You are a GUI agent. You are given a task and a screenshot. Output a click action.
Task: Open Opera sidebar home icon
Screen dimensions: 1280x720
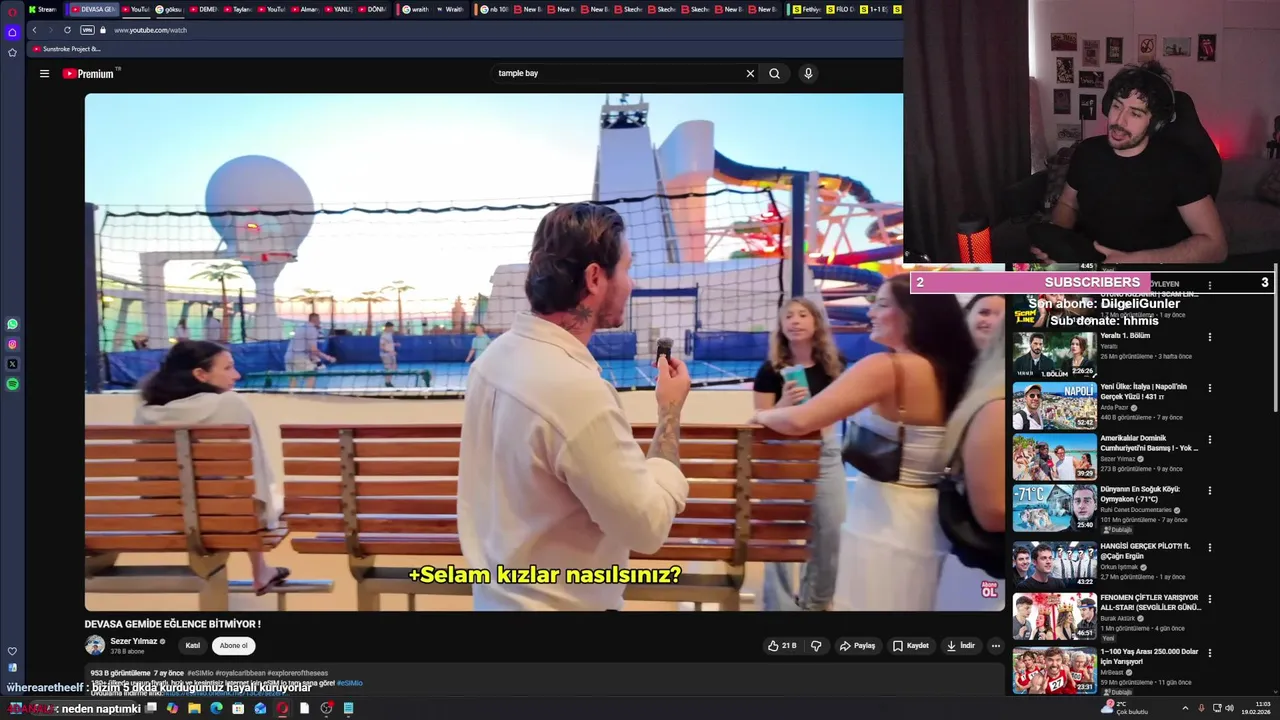[x=12, y=32]
